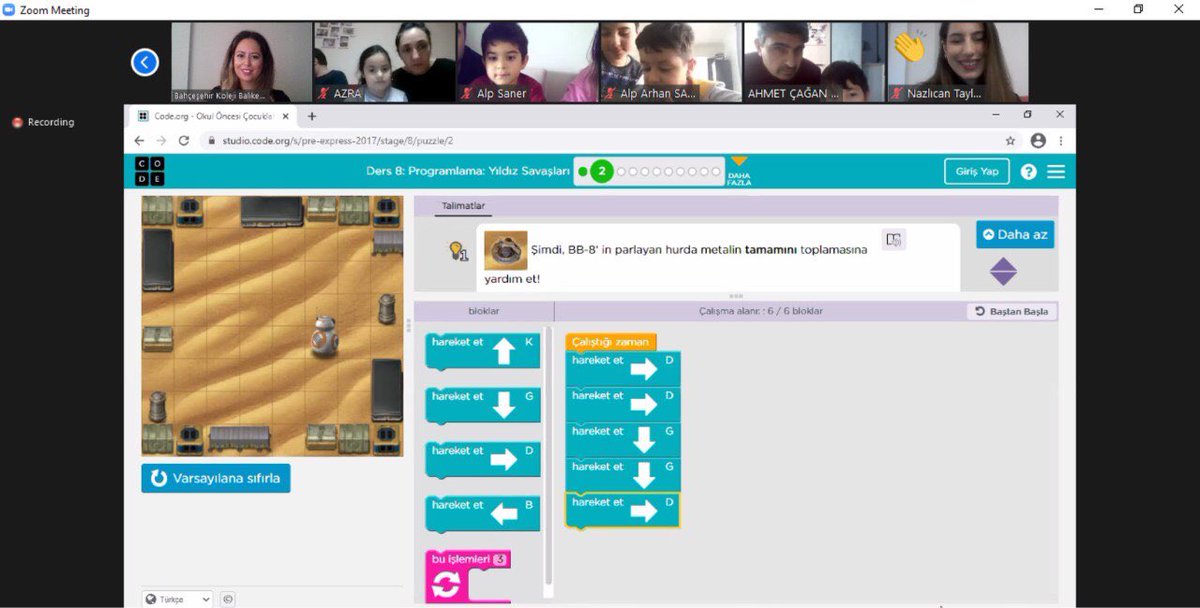Open the browser profile avatar
The image size is (1200, 608).
[x=1038, y=141]
